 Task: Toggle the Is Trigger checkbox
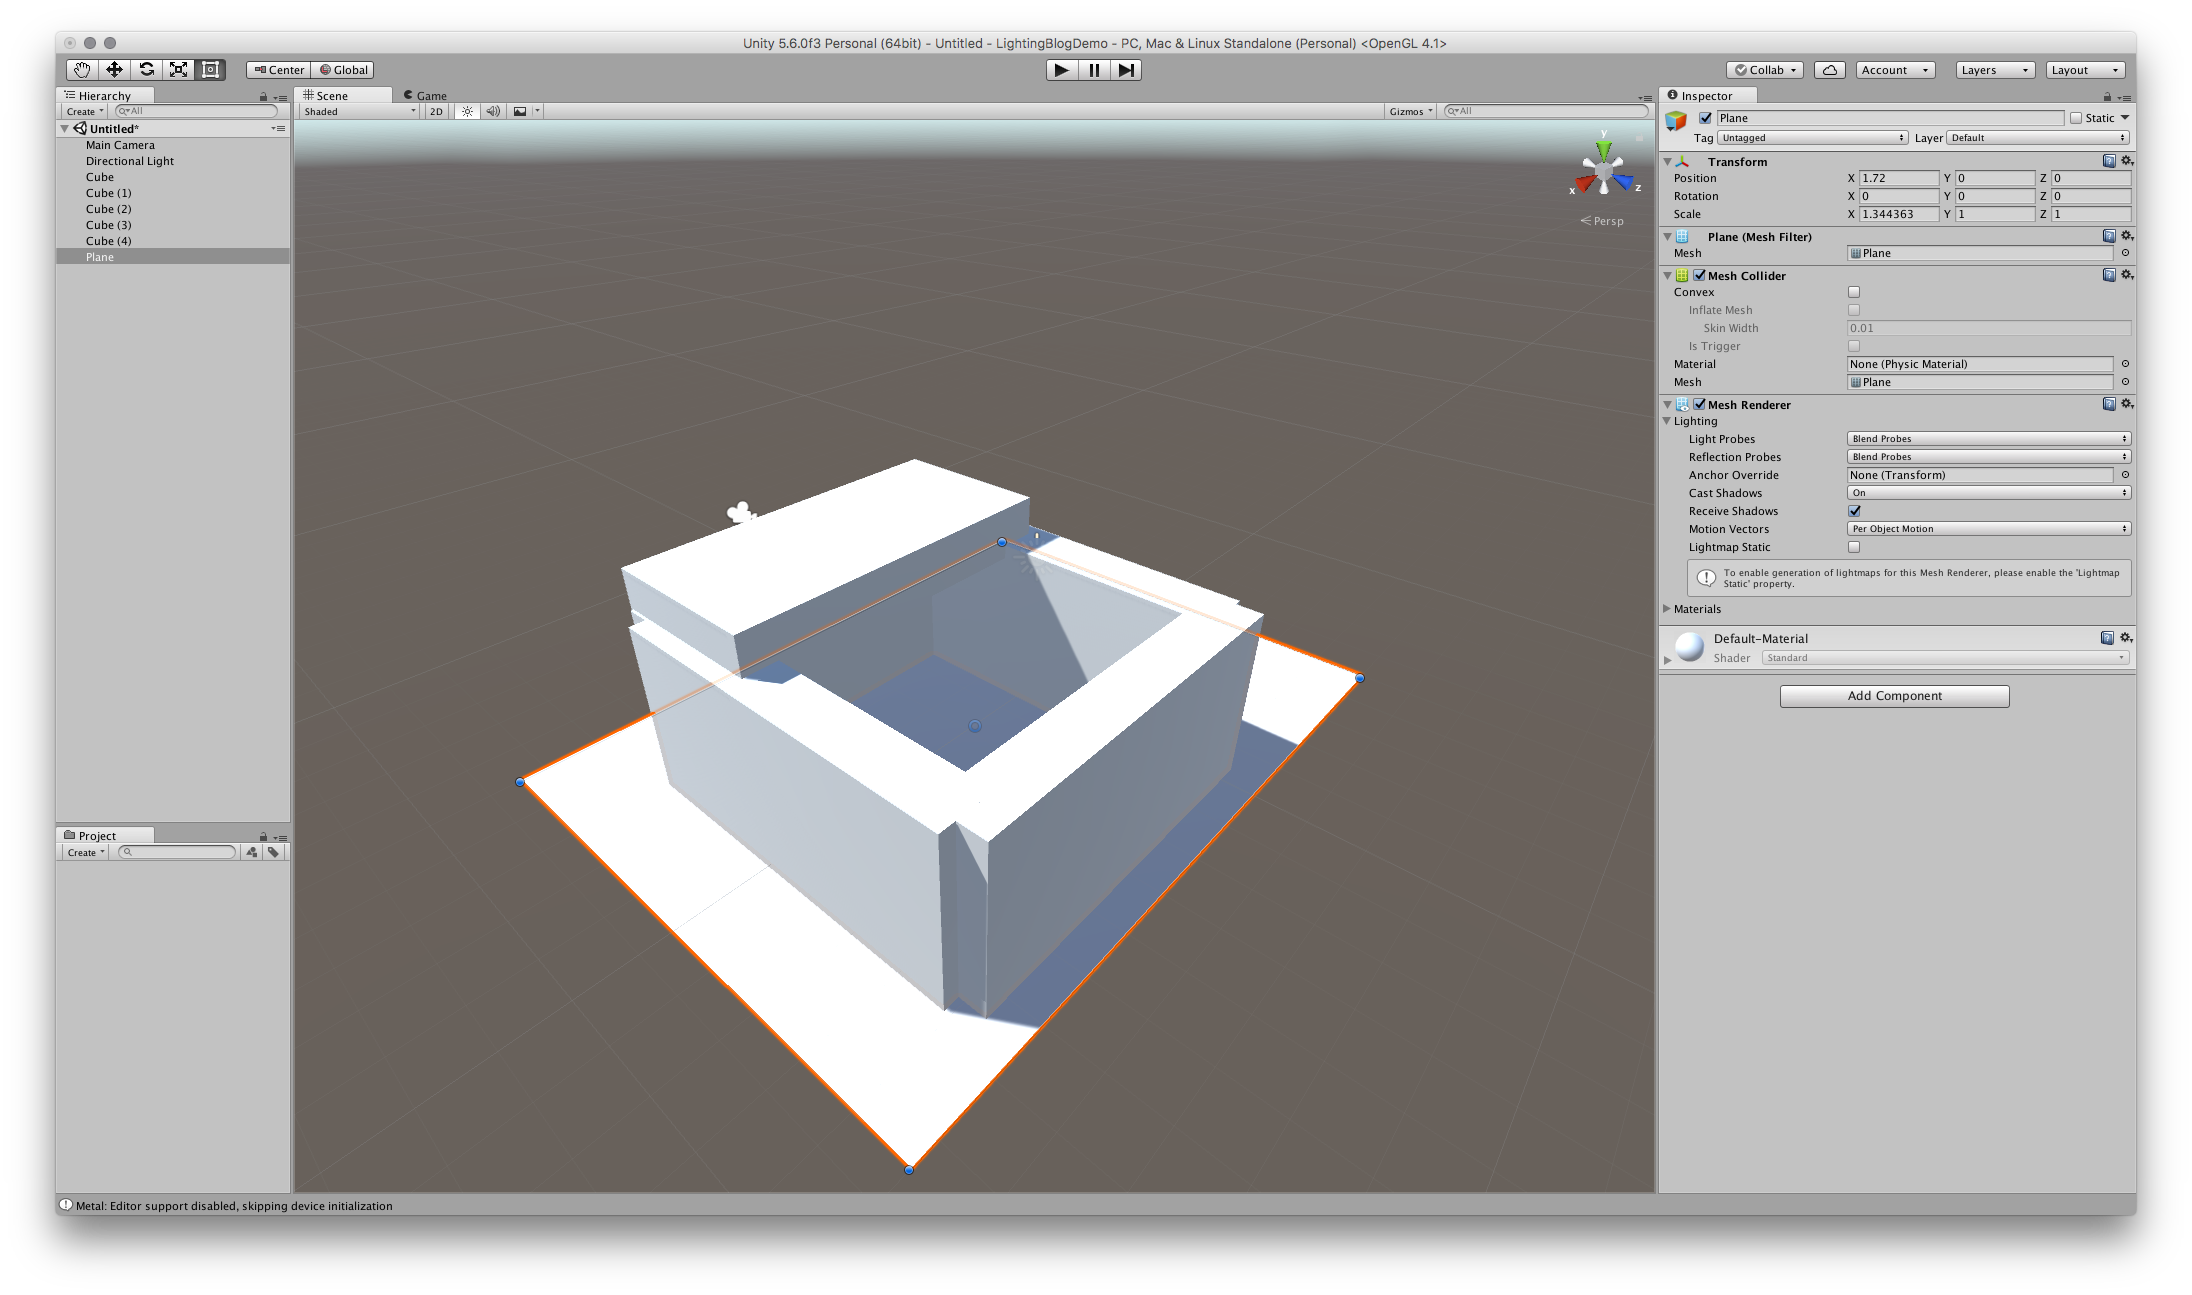pyautogui.click(x=1851, y=345)
